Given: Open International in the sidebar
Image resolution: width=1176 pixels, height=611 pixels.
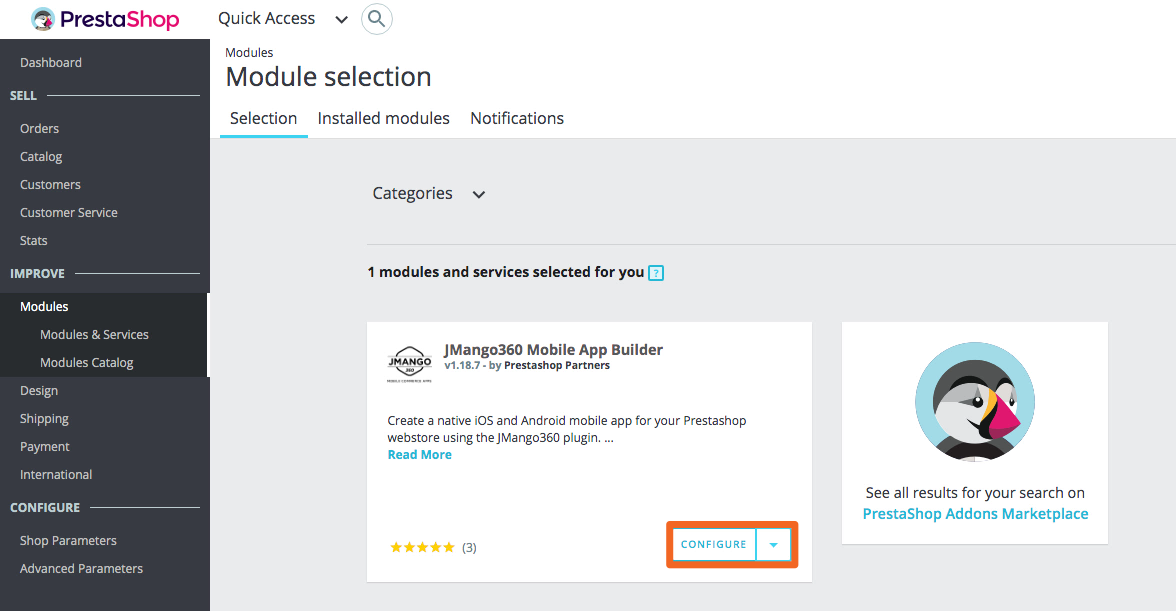Looking at the screenshot, I should point(56,475).
